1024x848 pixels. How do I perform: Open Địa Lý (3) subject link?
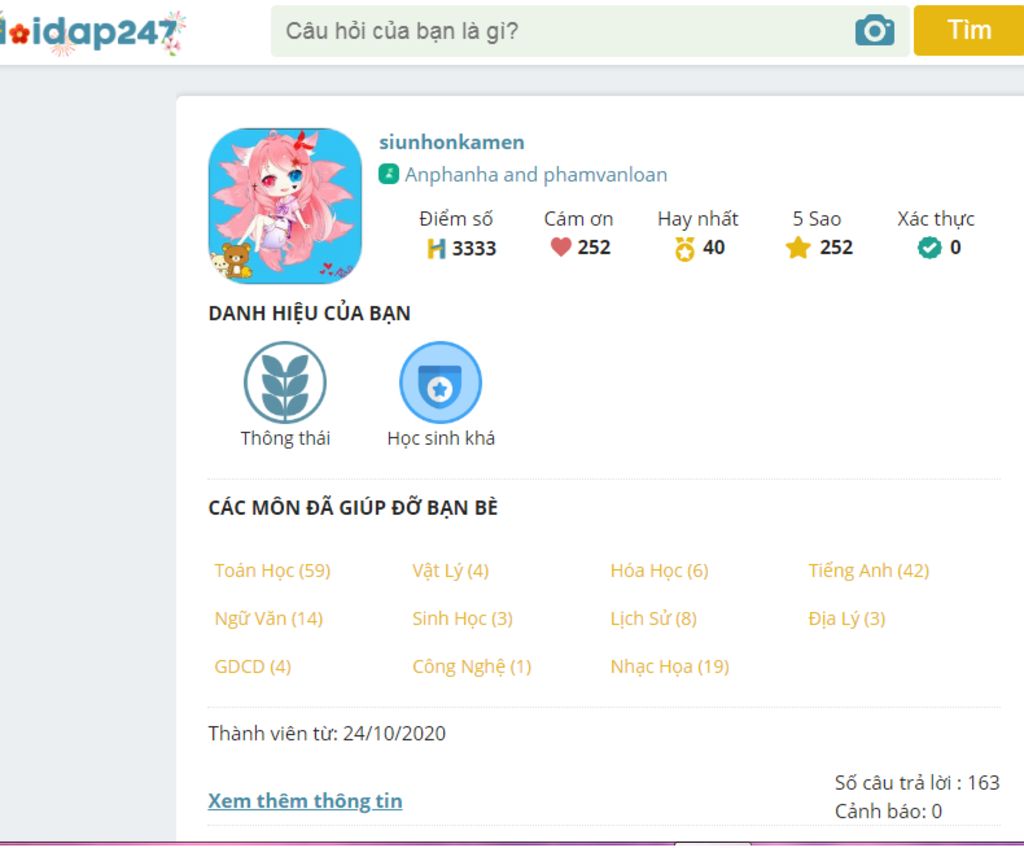[847, 618]
